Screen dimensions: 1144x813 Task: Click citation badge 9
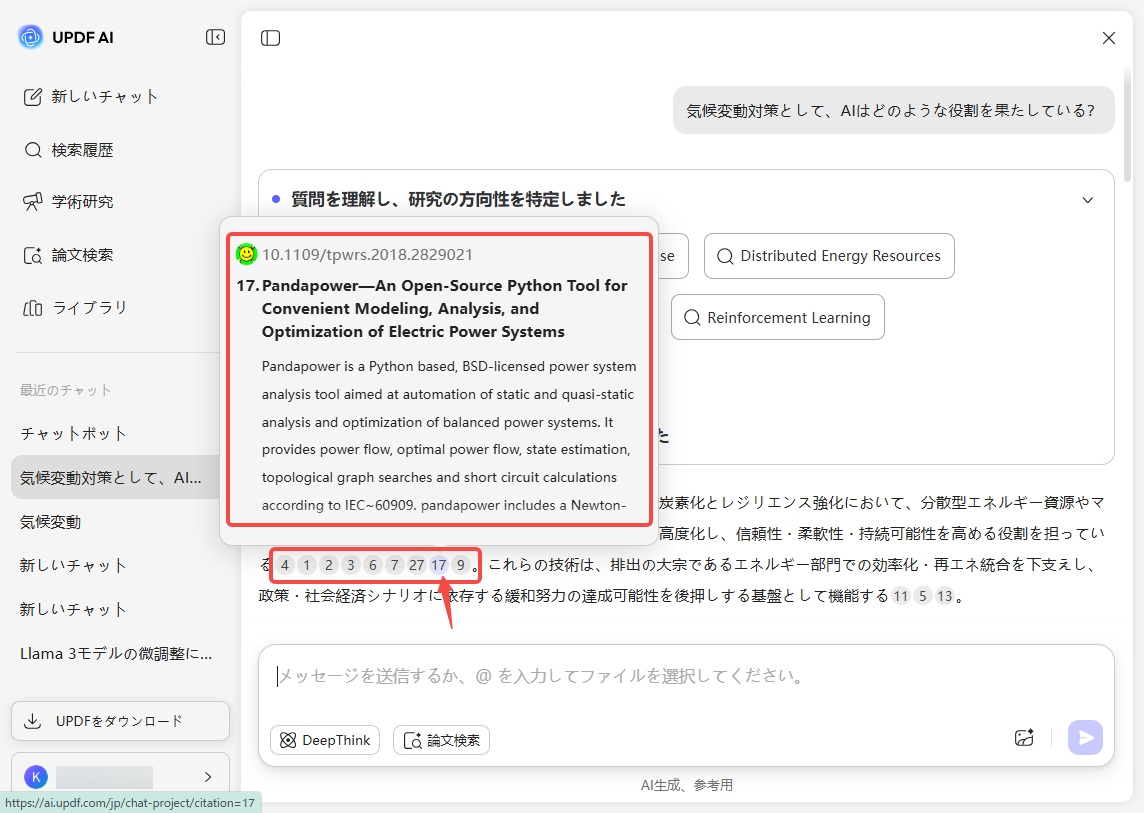click(x=460, y=565)
